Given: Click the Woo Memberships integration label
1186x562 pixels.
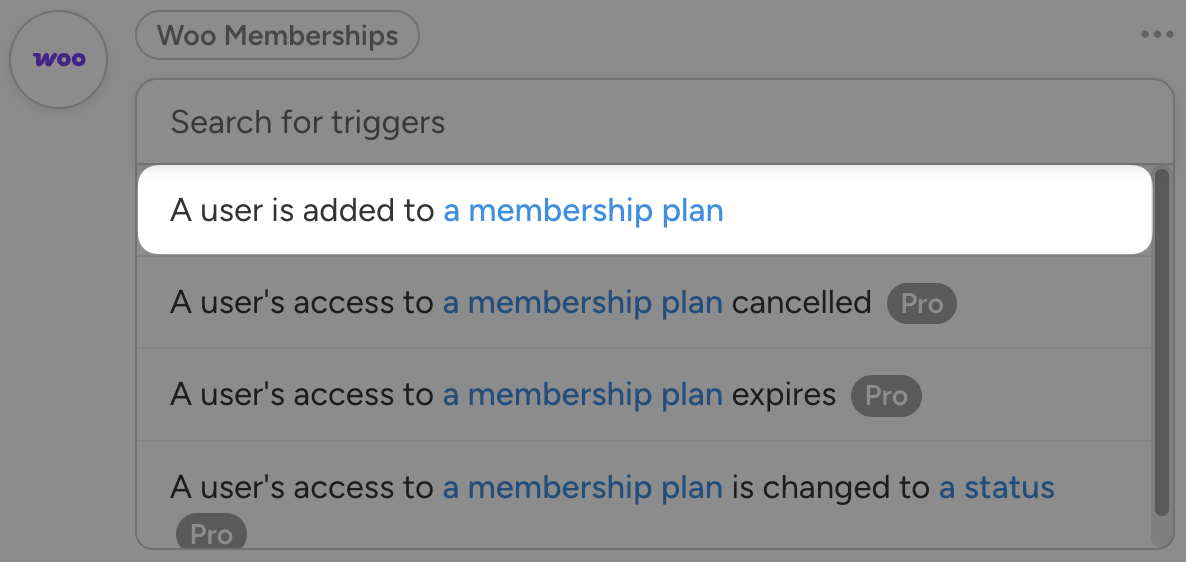Looking at the screenshot, I should pos(277,36).
